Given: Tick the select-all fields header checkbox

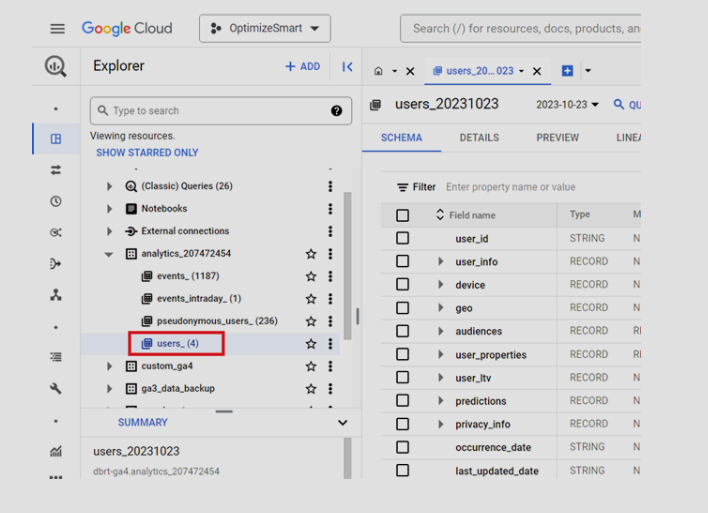Looking at the screenshot, I should [x=402, y=215].
